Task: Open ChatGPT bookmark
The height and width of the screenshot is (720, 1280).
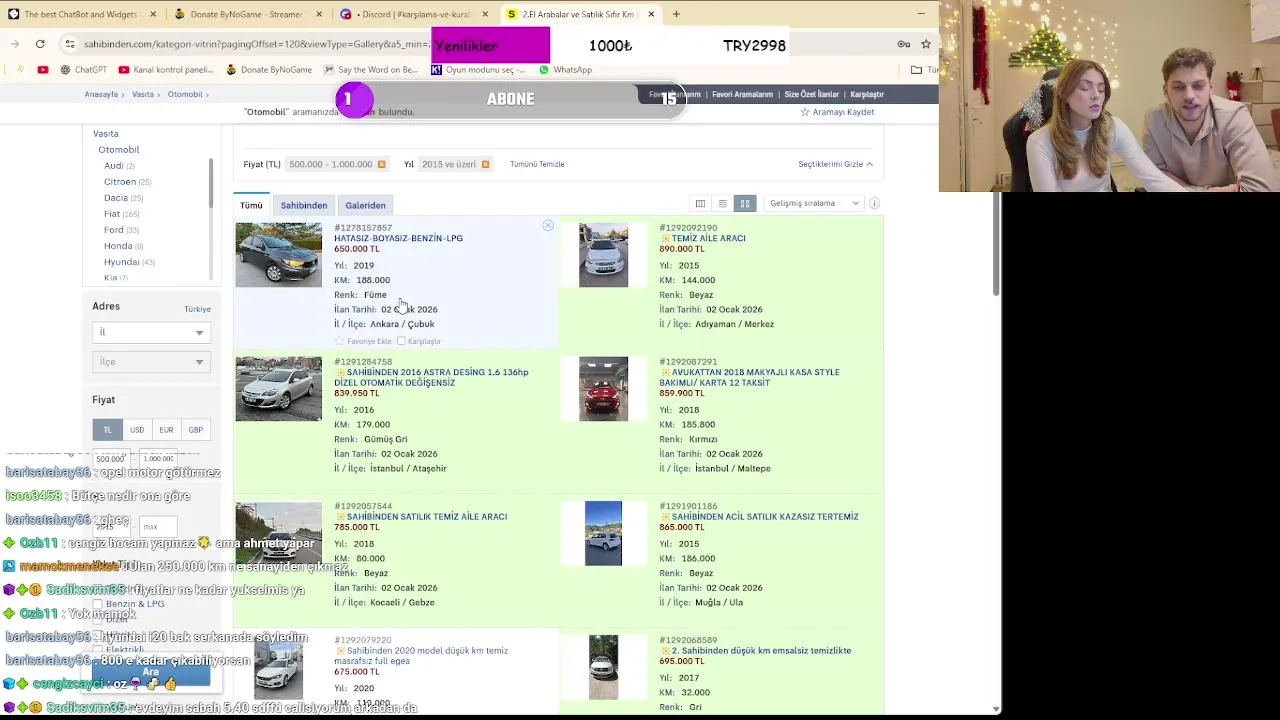Action: [83, 70]
